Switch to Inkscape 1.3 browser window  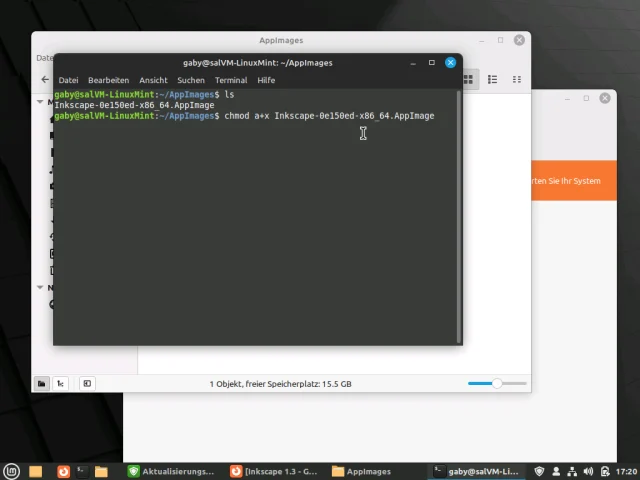click(274, 471)
